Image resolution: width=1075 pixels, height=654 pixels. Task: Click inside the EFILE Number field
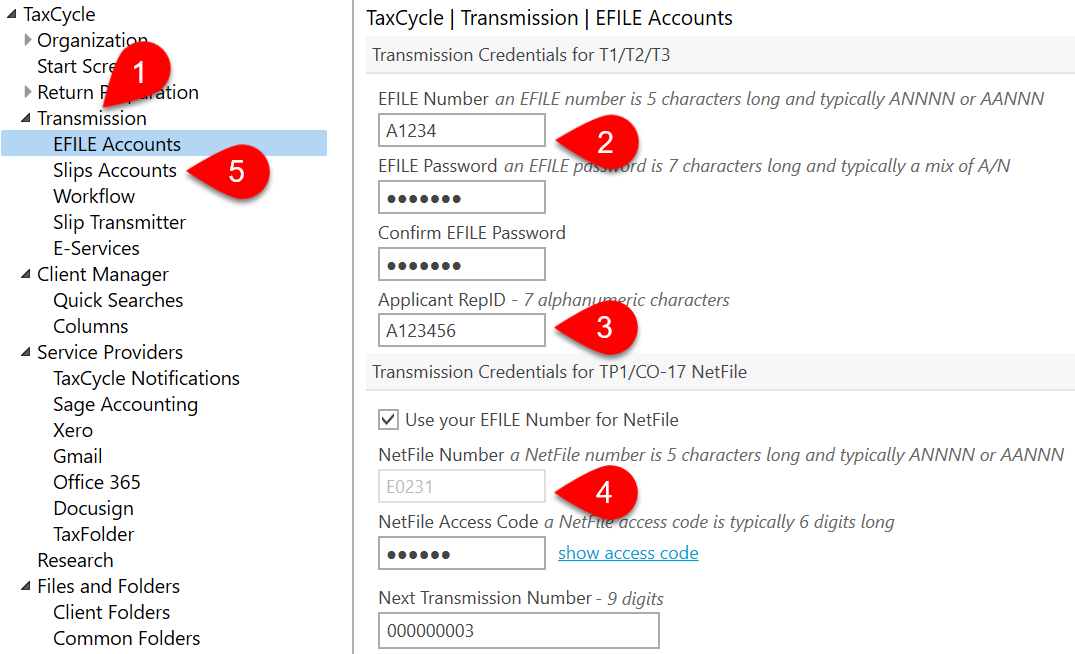461,130
